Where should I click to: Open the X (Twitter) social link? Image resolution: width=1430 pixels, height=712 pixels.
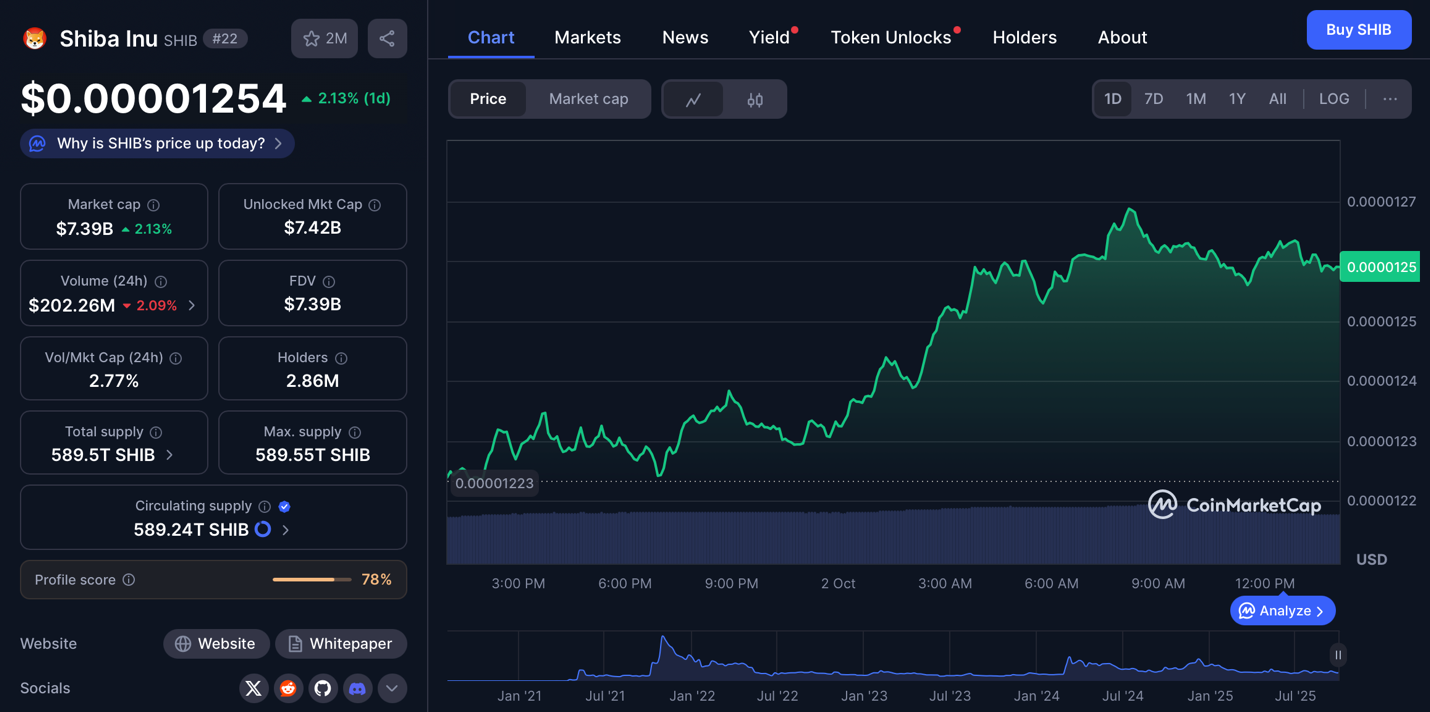tap(254, 688)
